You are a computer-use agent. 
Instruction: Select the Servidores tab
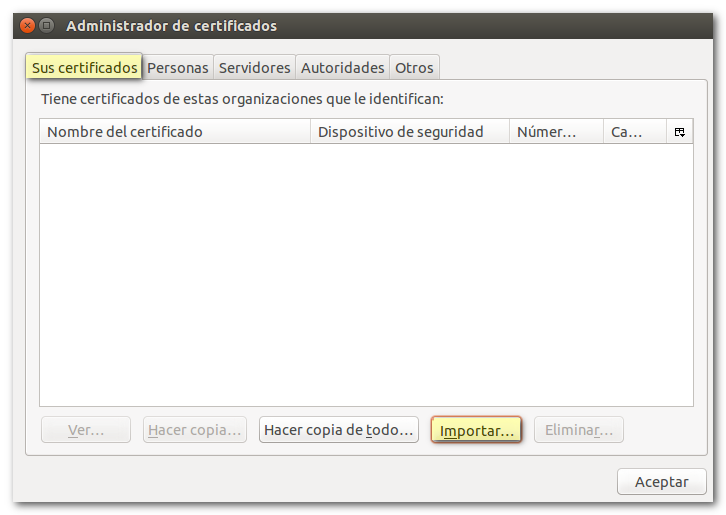(x=254, y=68)
